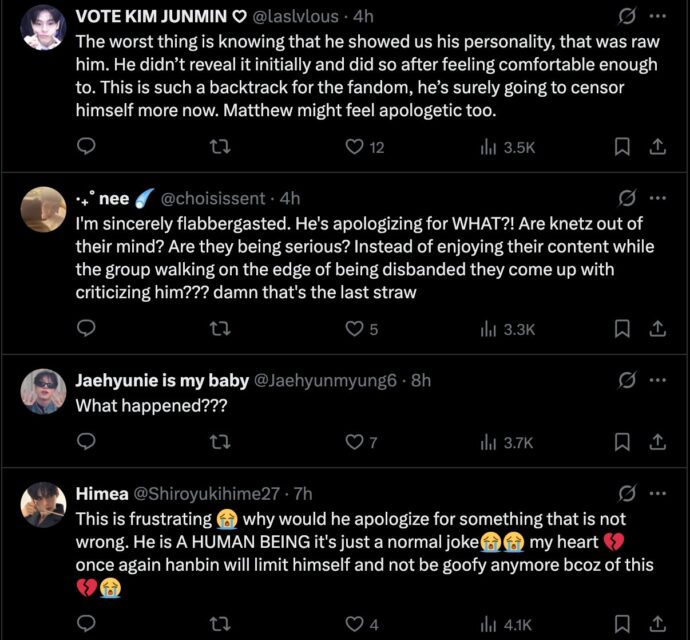This screenshot has height=640, width=690.
Task: Open more options menu on nee's tweet
Action: pyautogui.click(x=657, y=198)
